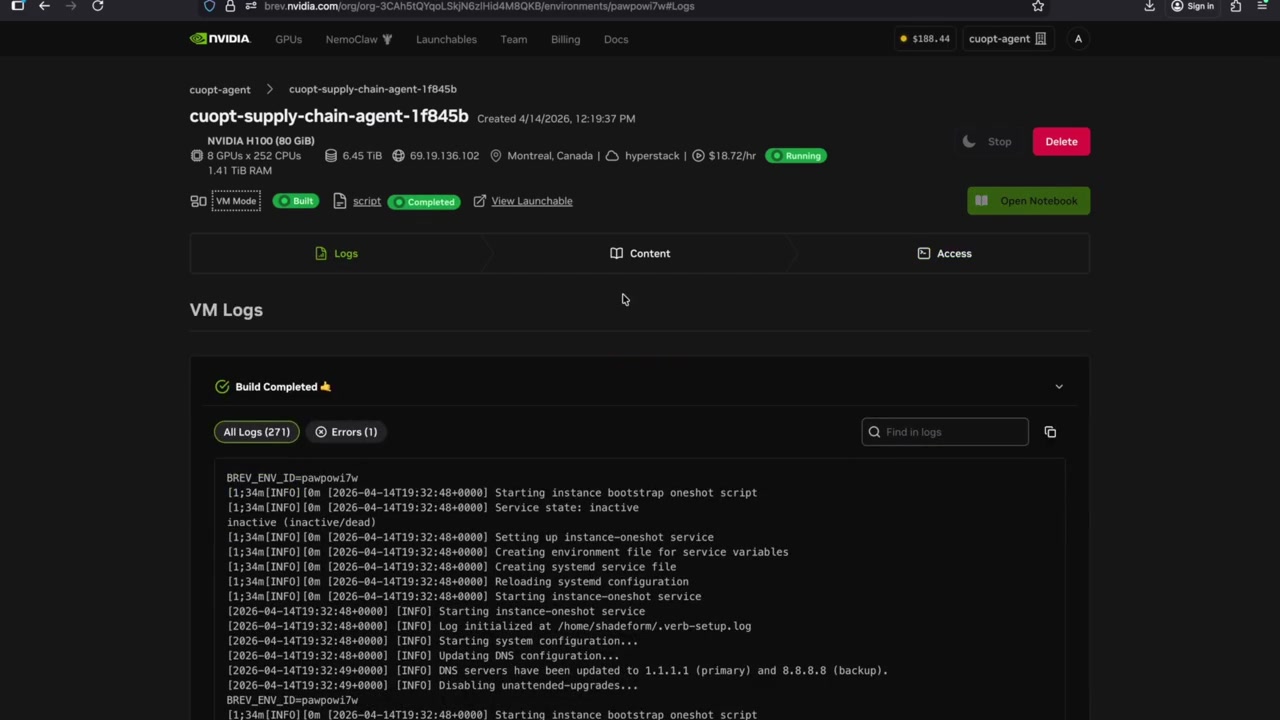Open Team in top navigation

click(x=514, y=39)
